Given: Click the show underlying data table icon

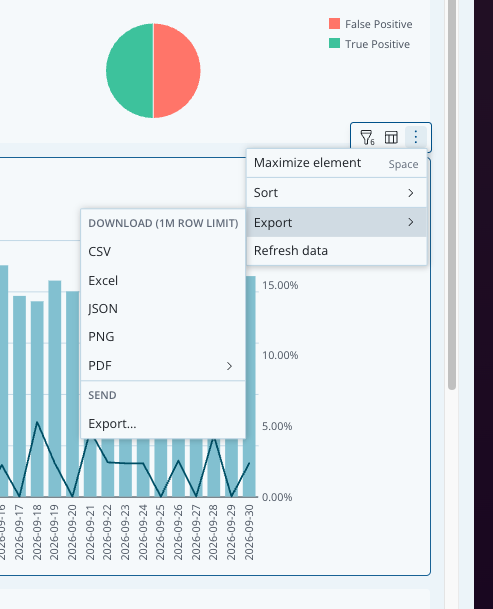Looking at the screenshot, I should 391,137.
